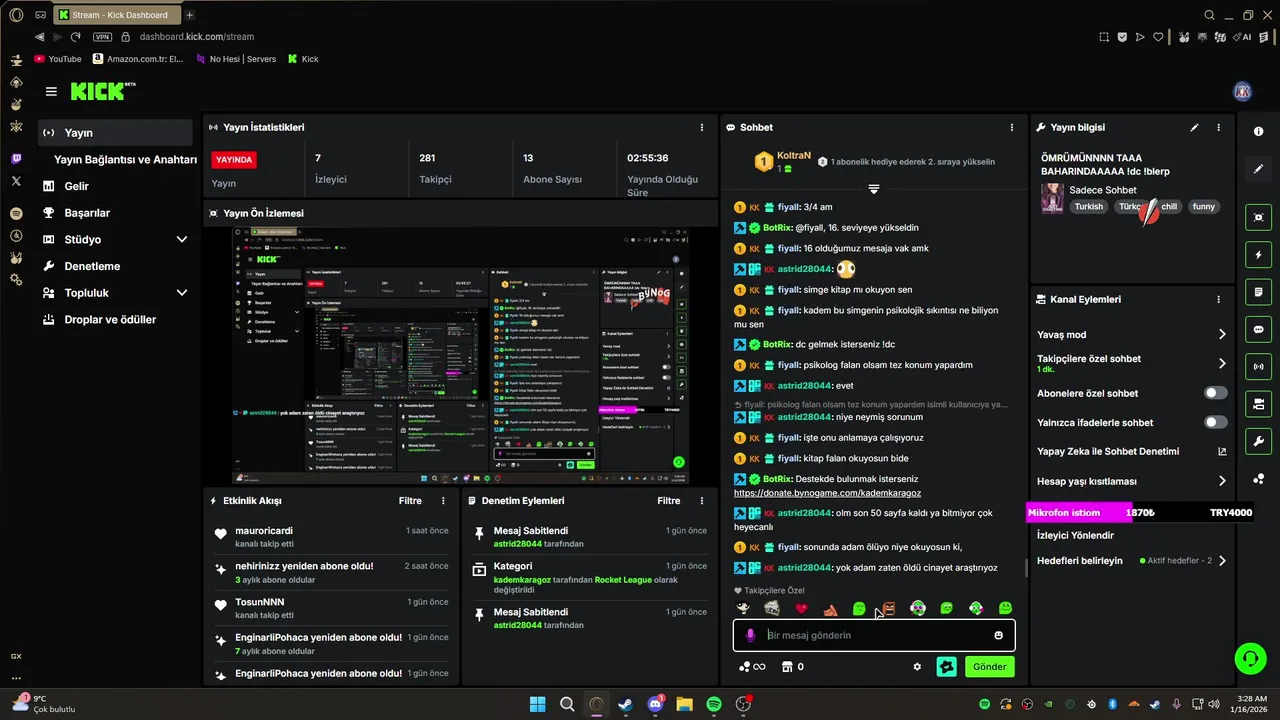
Task: Open the Denetim Eylemleri Filtre dropdown
Action: click(669, 501)
